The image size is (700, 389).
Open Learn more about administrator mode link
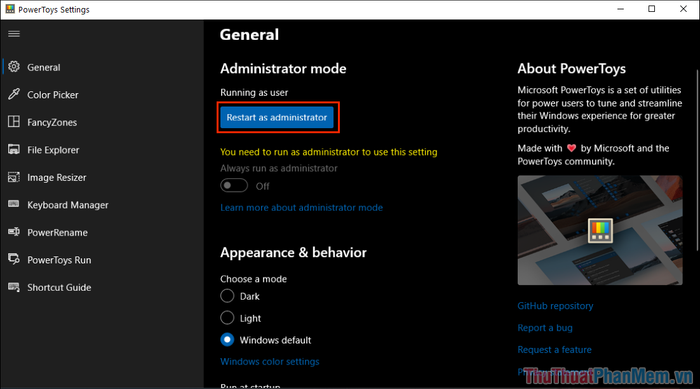click(301, 208)
